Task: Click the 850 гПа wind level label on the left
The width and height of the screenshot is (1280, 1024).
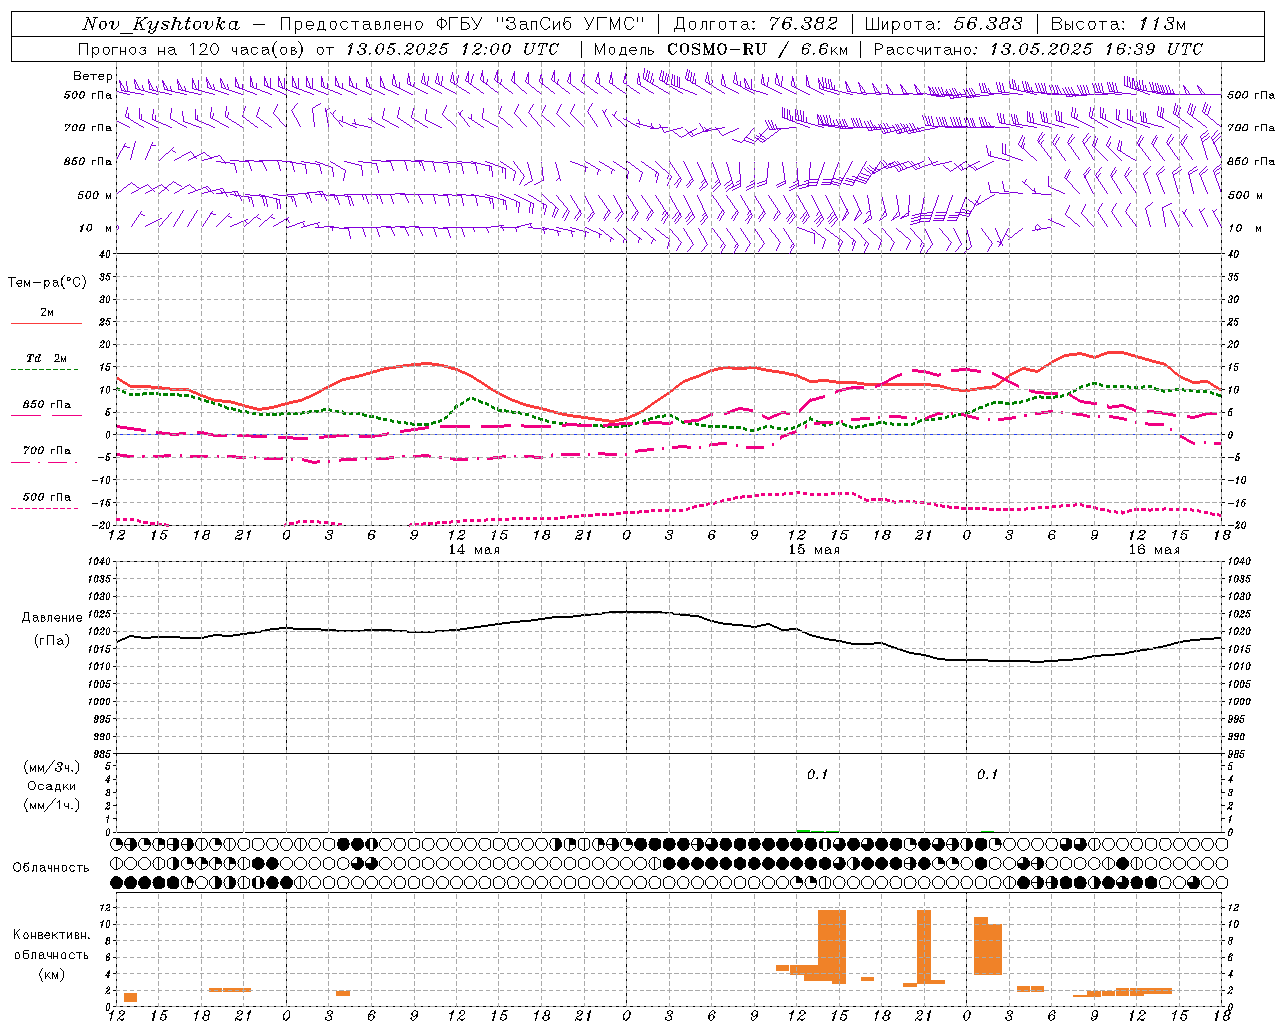Action: 88,161
